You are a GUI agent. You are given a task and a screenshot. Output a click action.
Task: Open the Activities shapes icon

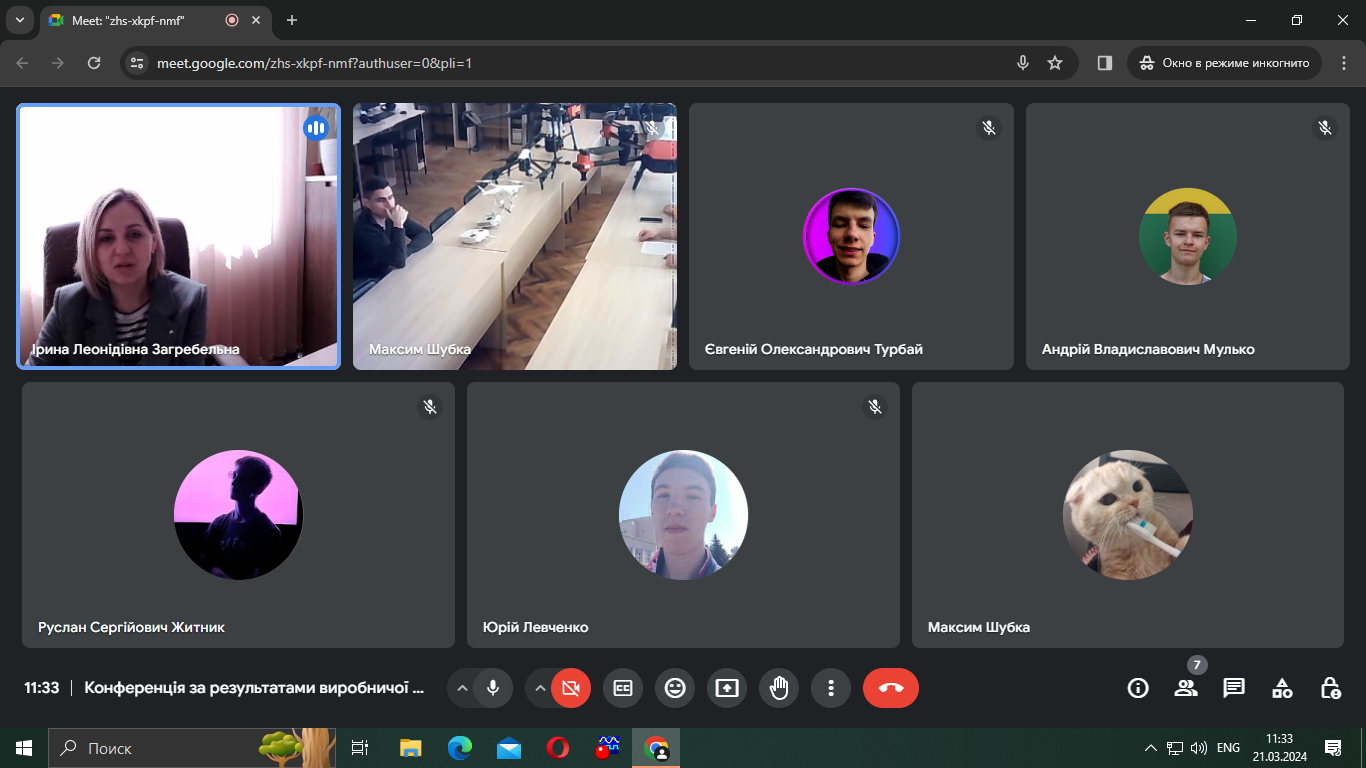pyautogui.click(x=1282, y=688)
